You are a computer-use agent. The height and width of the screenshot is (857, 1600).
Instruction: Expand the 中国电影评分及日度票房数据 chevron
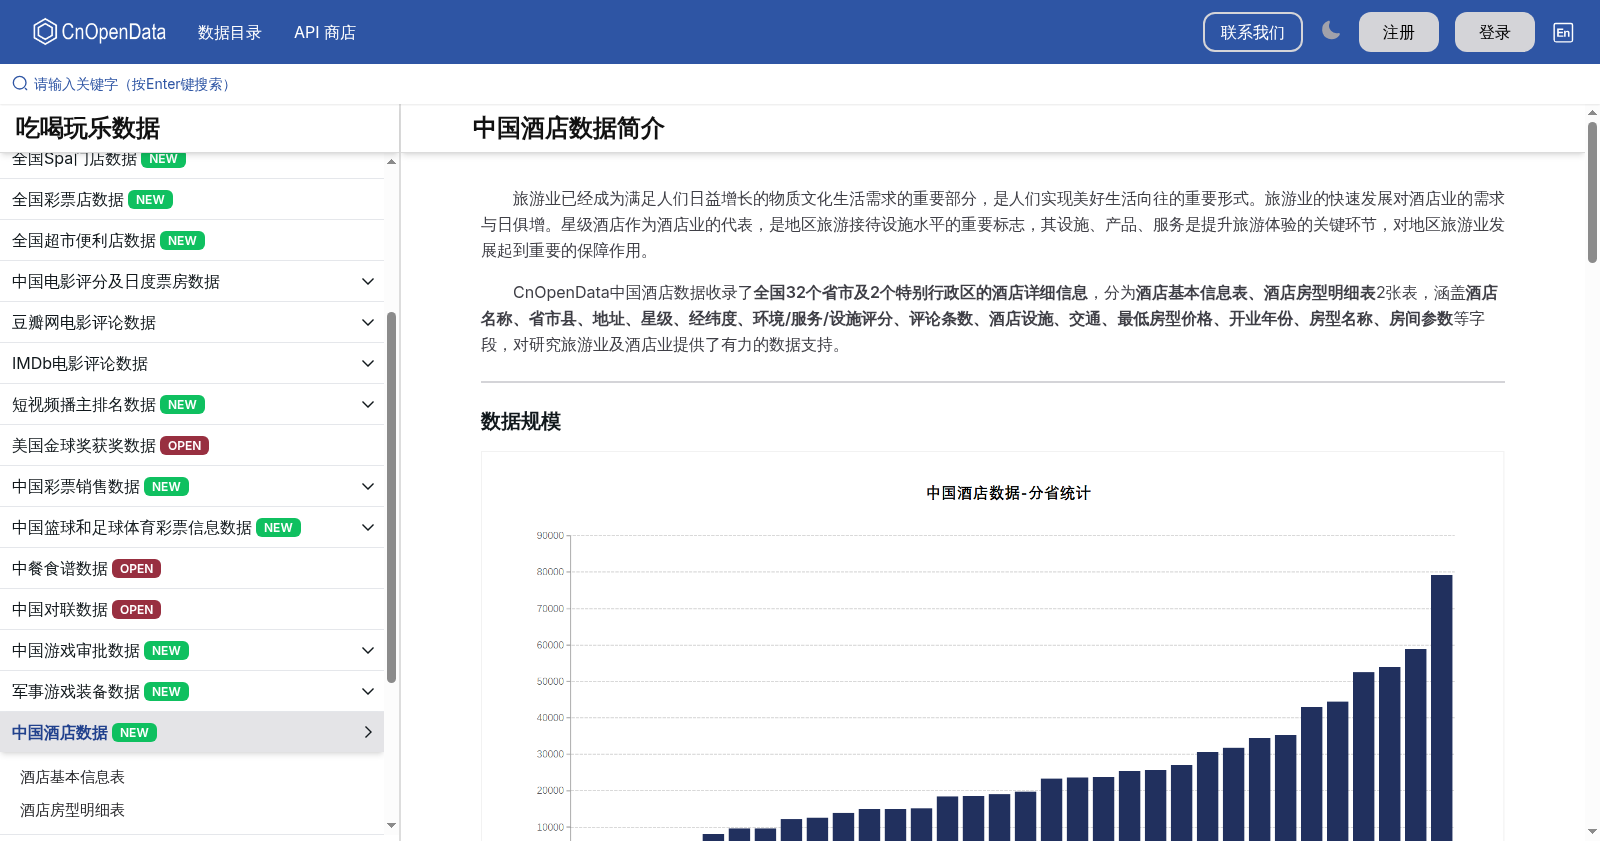pyautogui.click(x=368, y=281)
